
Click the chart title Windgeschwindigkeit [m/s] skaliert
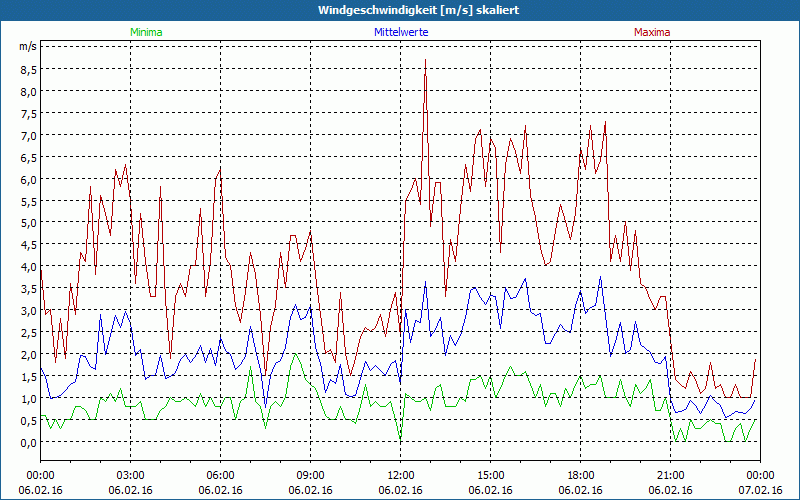click(418, 10)
